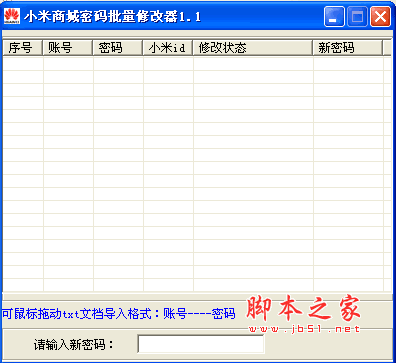Select the 密码 column header
The width and height of the screenshot is (396, 363).
(x=117, y=47)
